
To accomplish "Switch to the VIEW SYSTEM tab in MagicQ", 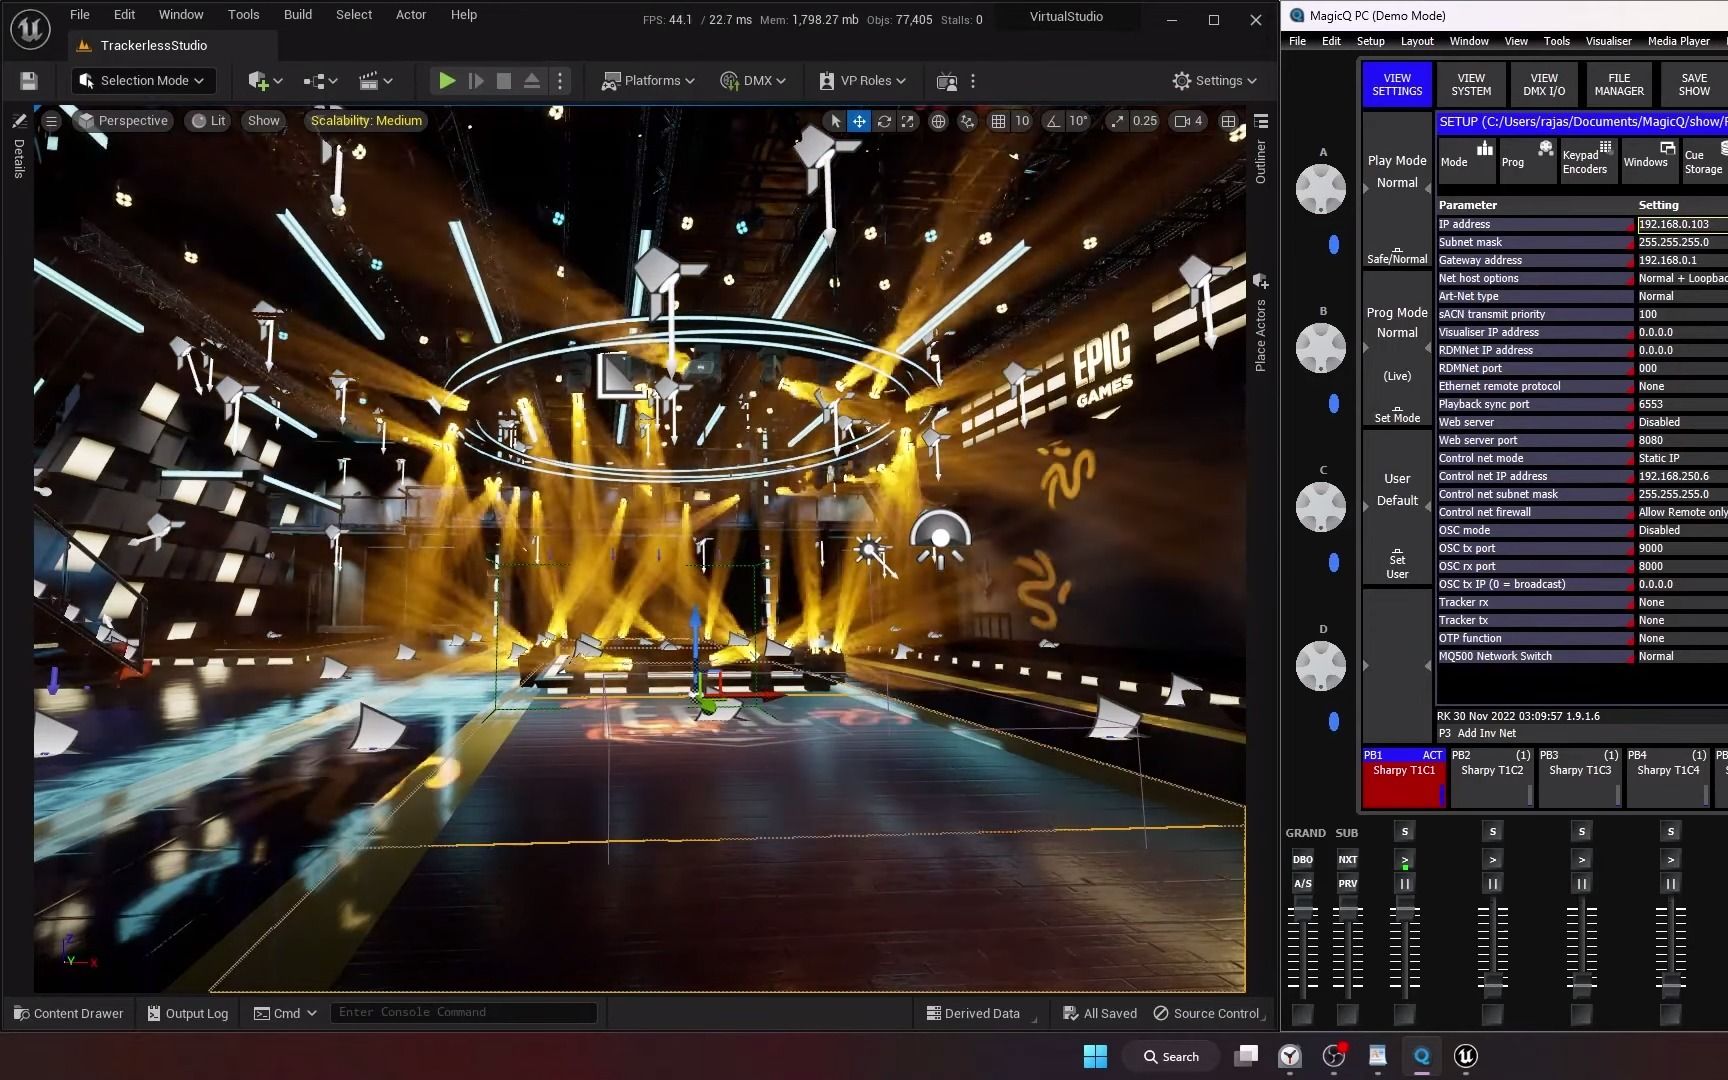I will point(1470,85).
